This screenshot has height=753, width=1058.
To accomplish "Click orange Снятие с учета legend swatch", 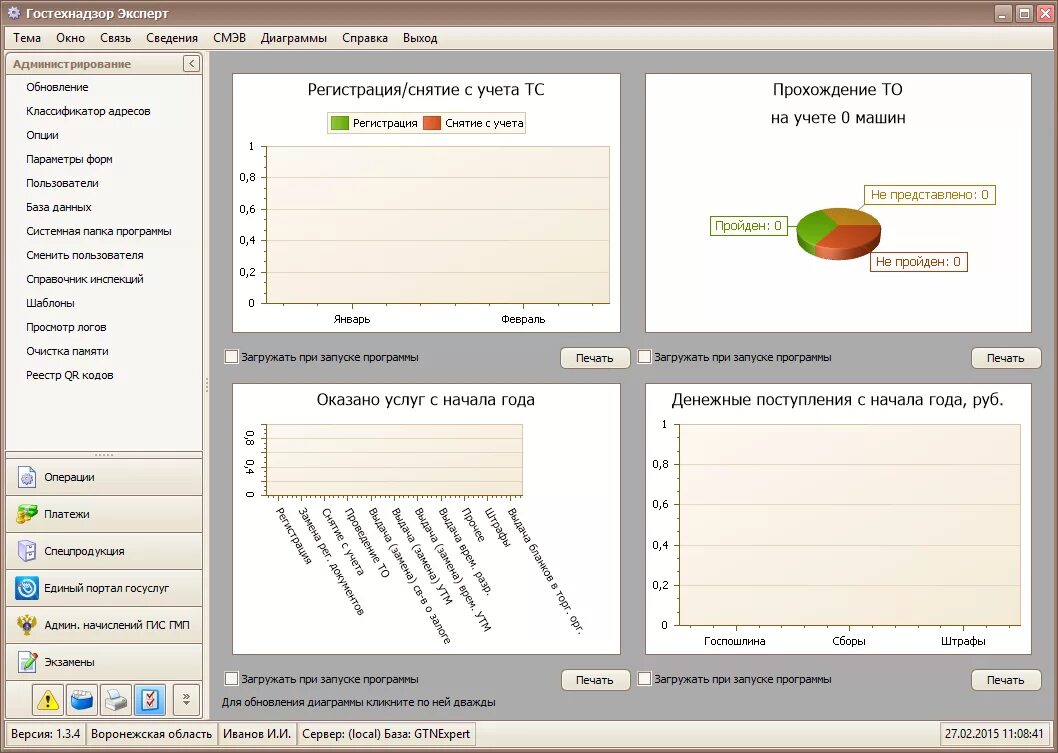I will 432,123.
